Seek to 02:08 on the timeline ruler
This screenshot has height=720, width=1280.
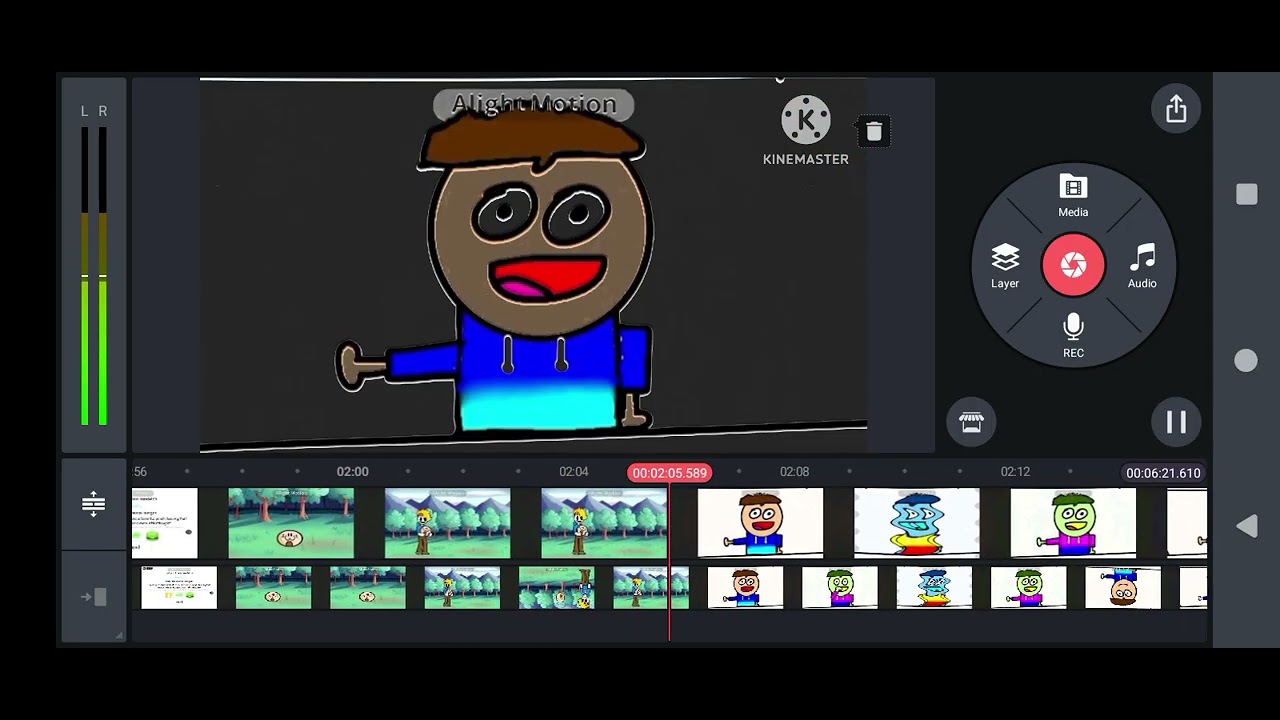pos(795,472)
